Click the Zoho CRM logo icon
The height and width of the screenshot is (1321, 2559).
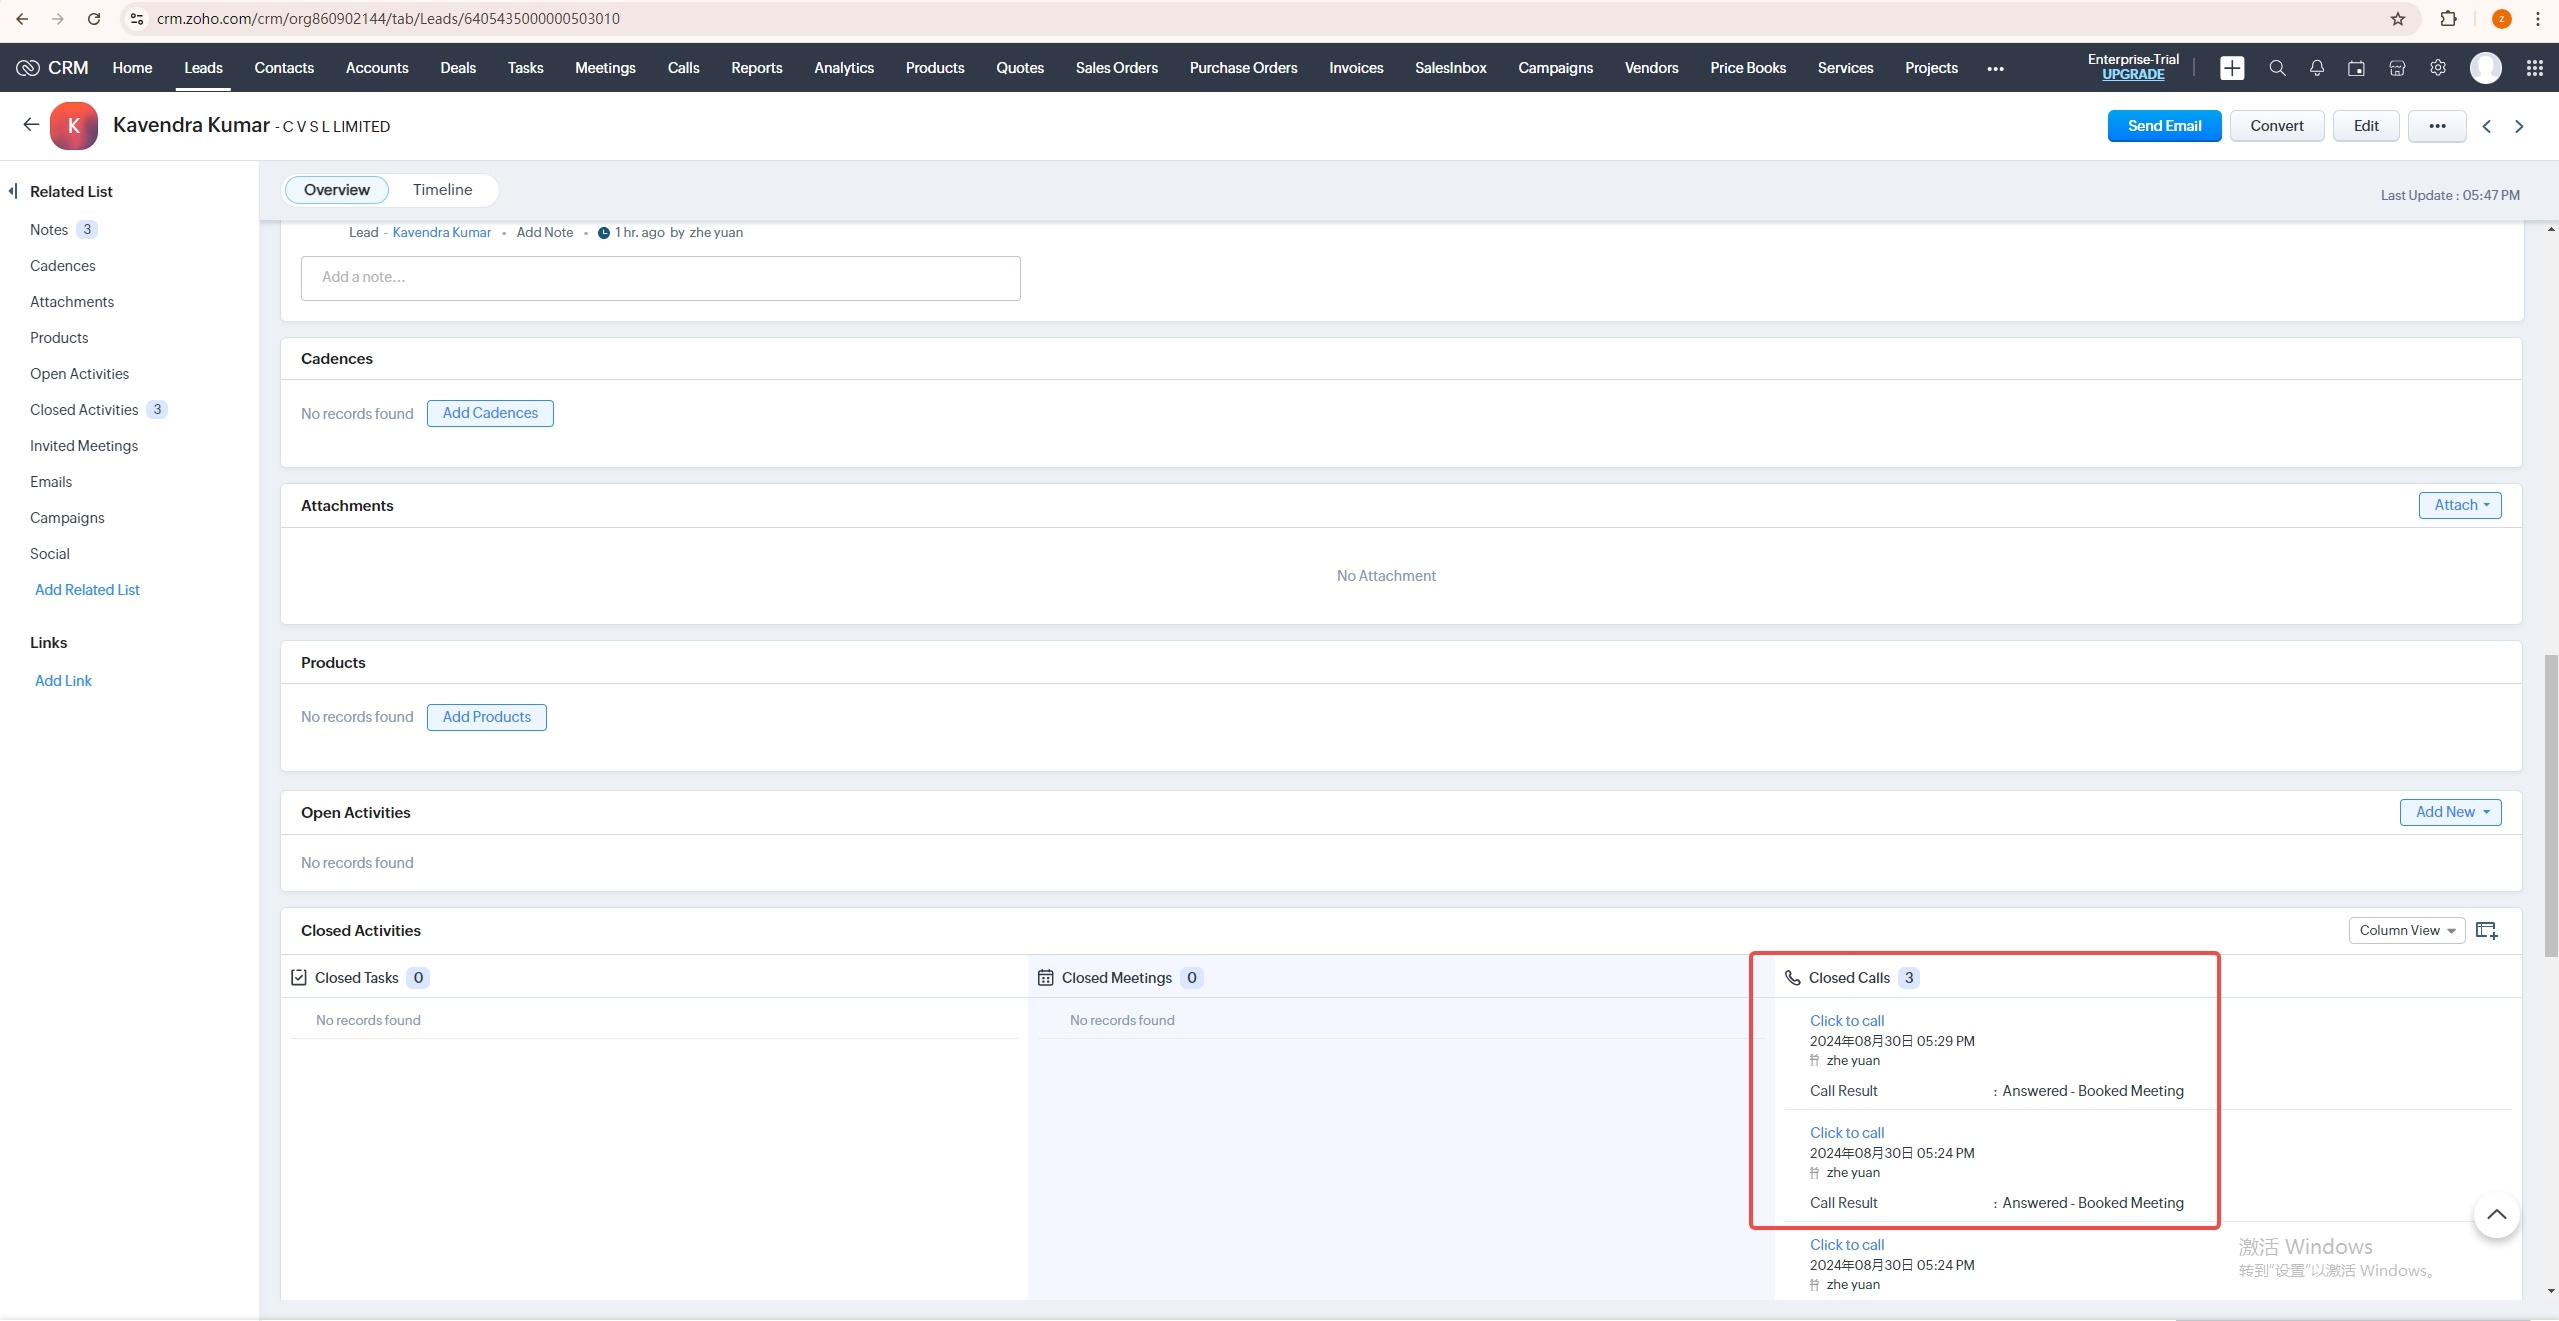tap(28, 68)
